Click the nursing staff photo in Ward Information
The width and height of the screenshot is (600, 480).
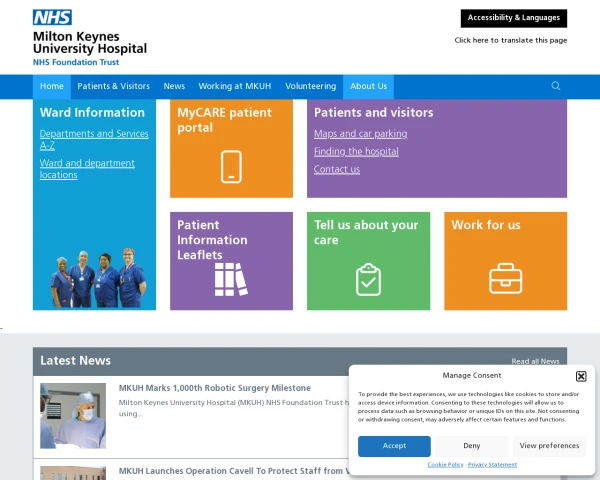pos(98,278)
